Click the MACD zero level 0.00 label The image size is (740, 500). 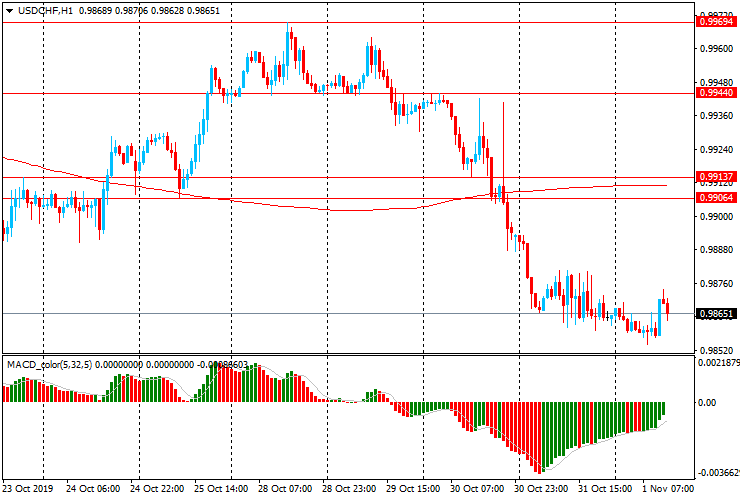[707, 402]
